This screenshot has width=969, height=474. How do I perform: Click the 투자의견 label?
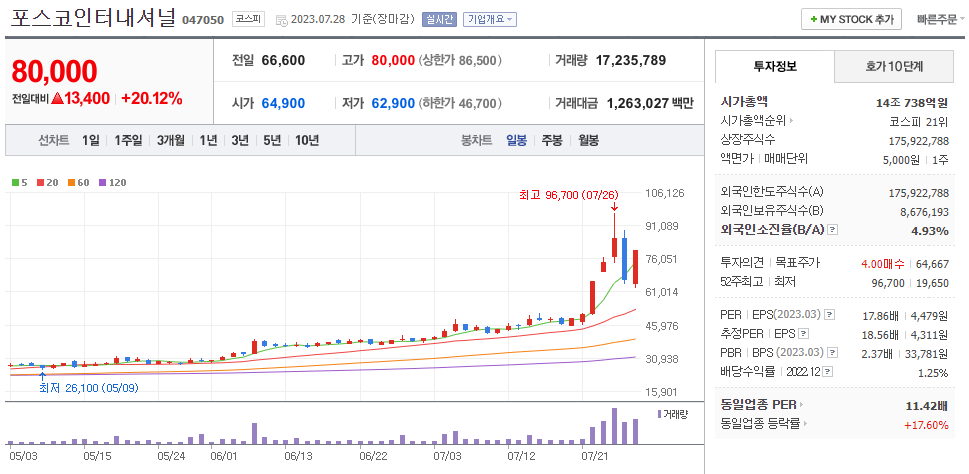pos(743,263)
